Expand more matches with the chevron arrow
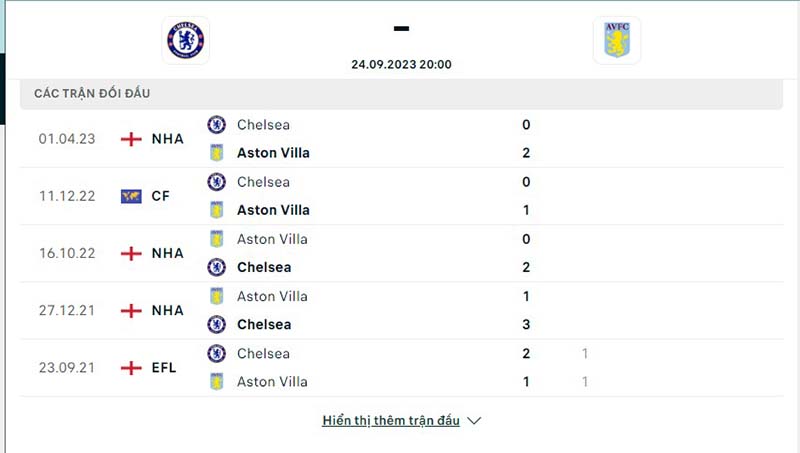The width and height of the screenshot is (800, 453). click(474, 421)
